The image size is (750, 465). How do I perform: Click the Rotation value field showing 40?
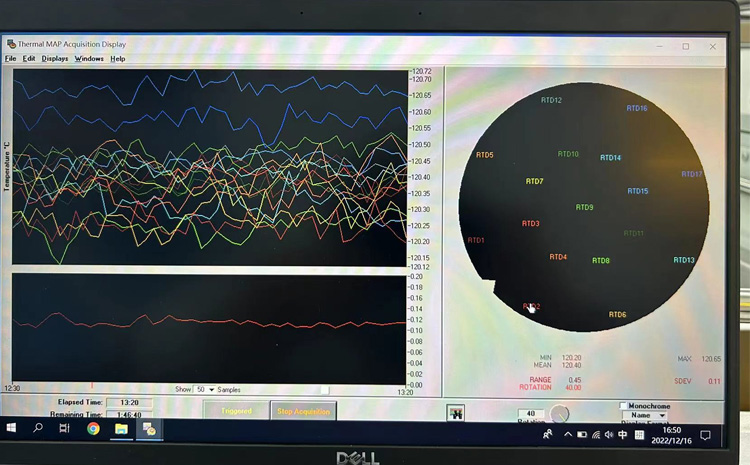(531, 413)
